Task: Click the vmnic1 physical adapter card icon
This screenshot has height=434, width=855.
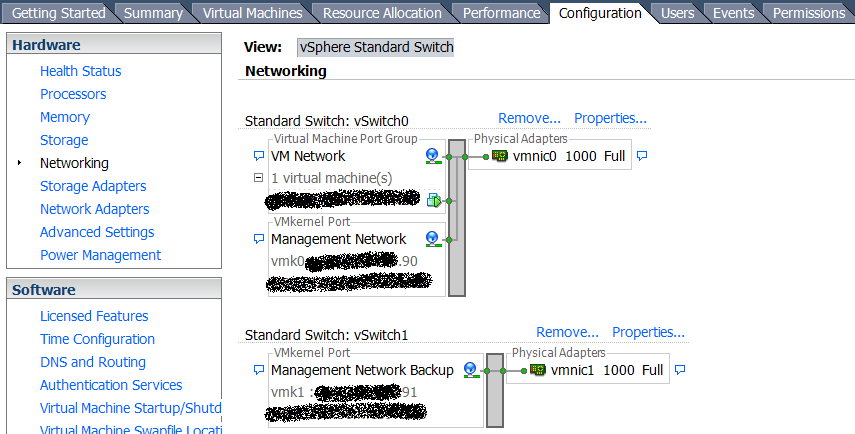Action: (538, 370)
